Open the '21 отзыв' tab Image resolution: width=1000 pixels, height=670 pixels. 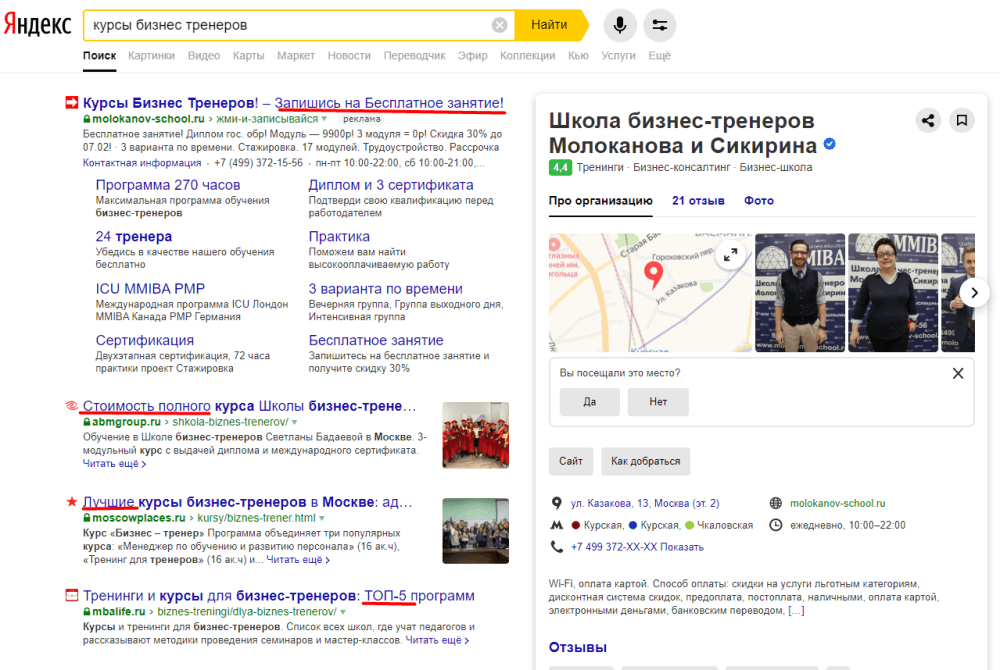click(698, 201)
